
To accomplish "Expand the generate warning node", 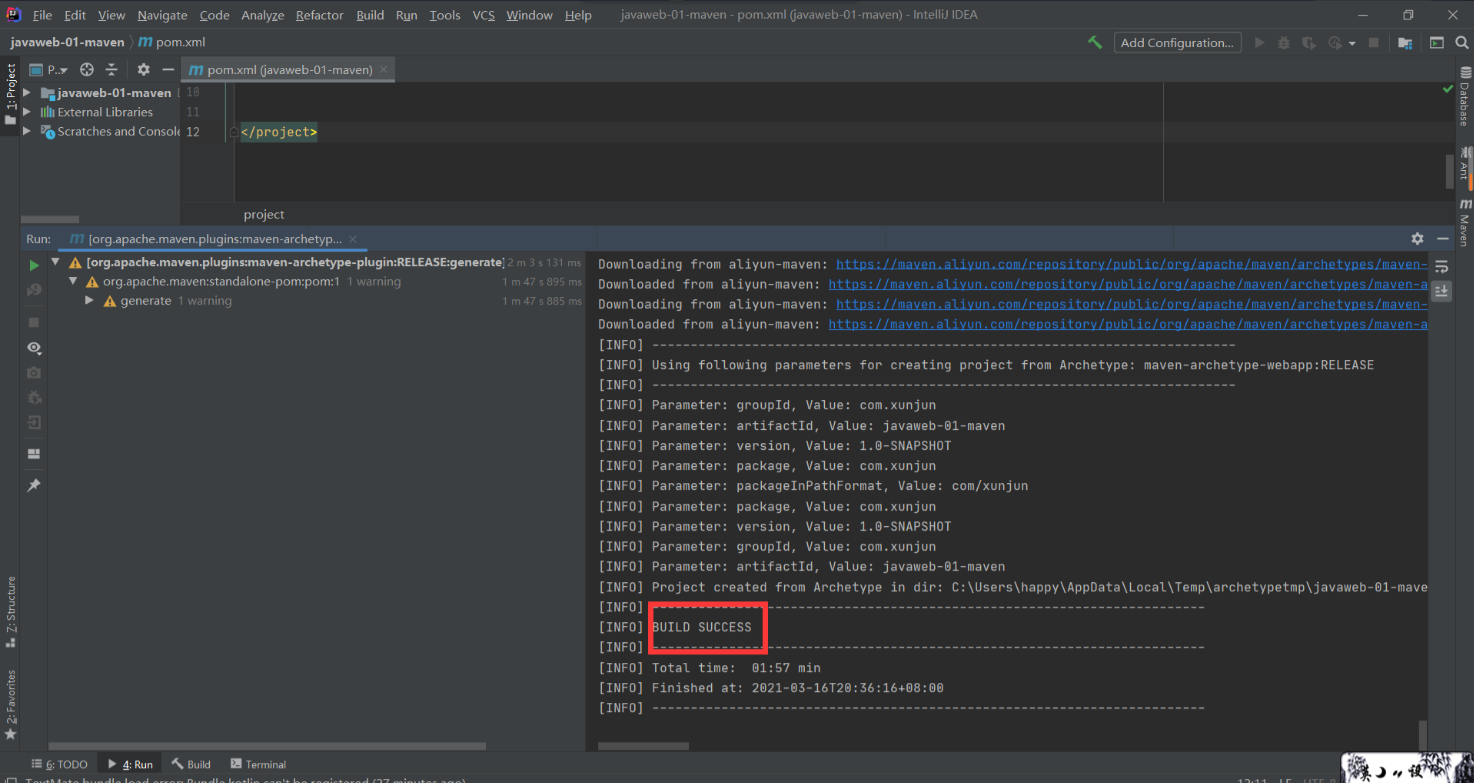I will pyautogui.click(x=90, y=301).
